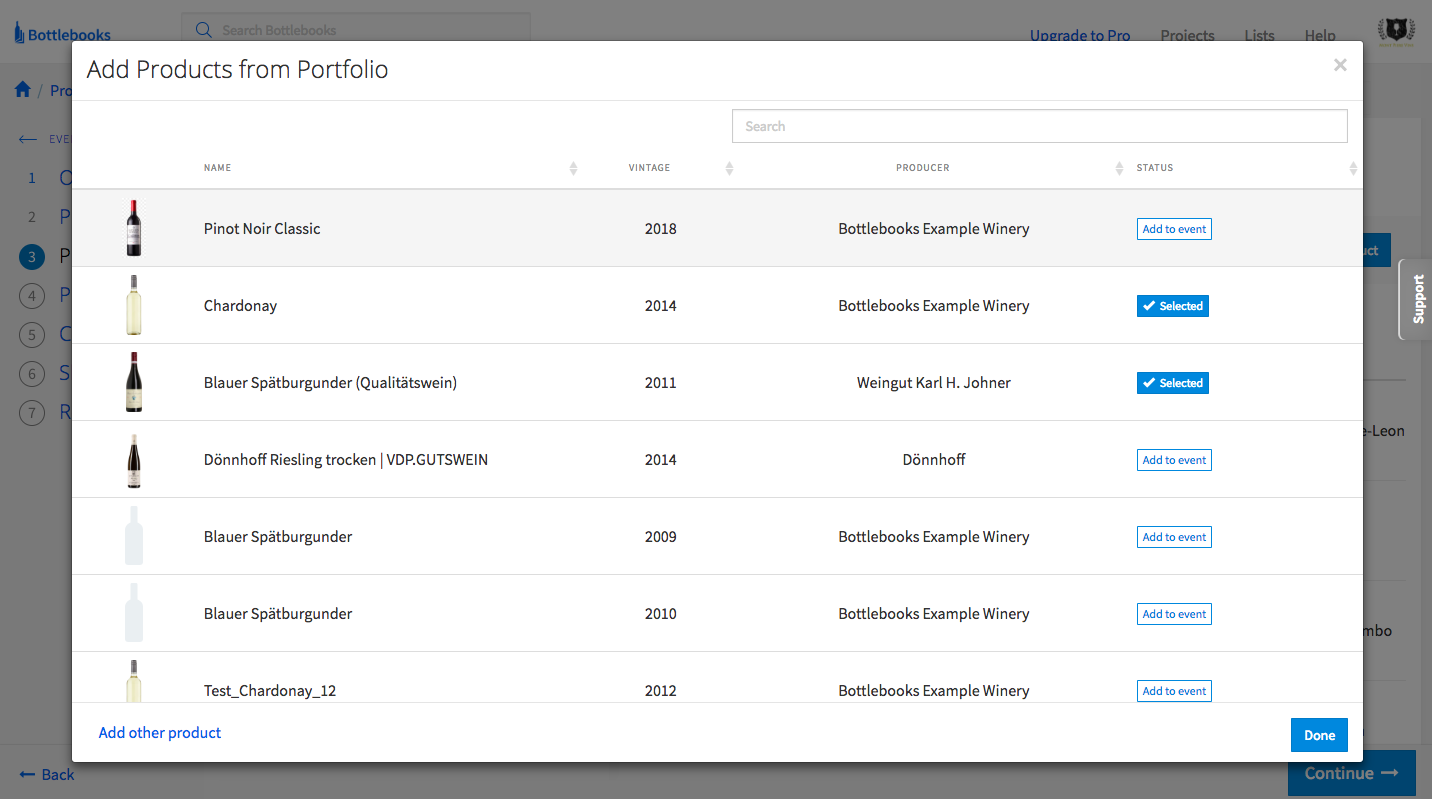The image size is (1432, 799).
Task: Add Blauer Spätburgunder 2009 to event
Action: (1174, 537)
